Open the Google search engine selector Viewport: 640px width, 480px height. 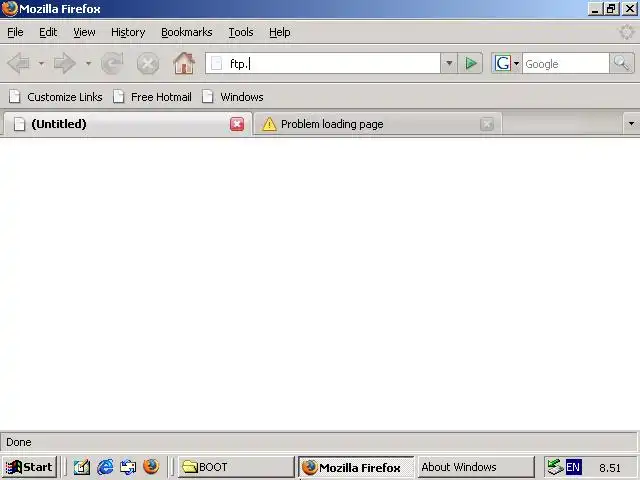pos(507,63)
